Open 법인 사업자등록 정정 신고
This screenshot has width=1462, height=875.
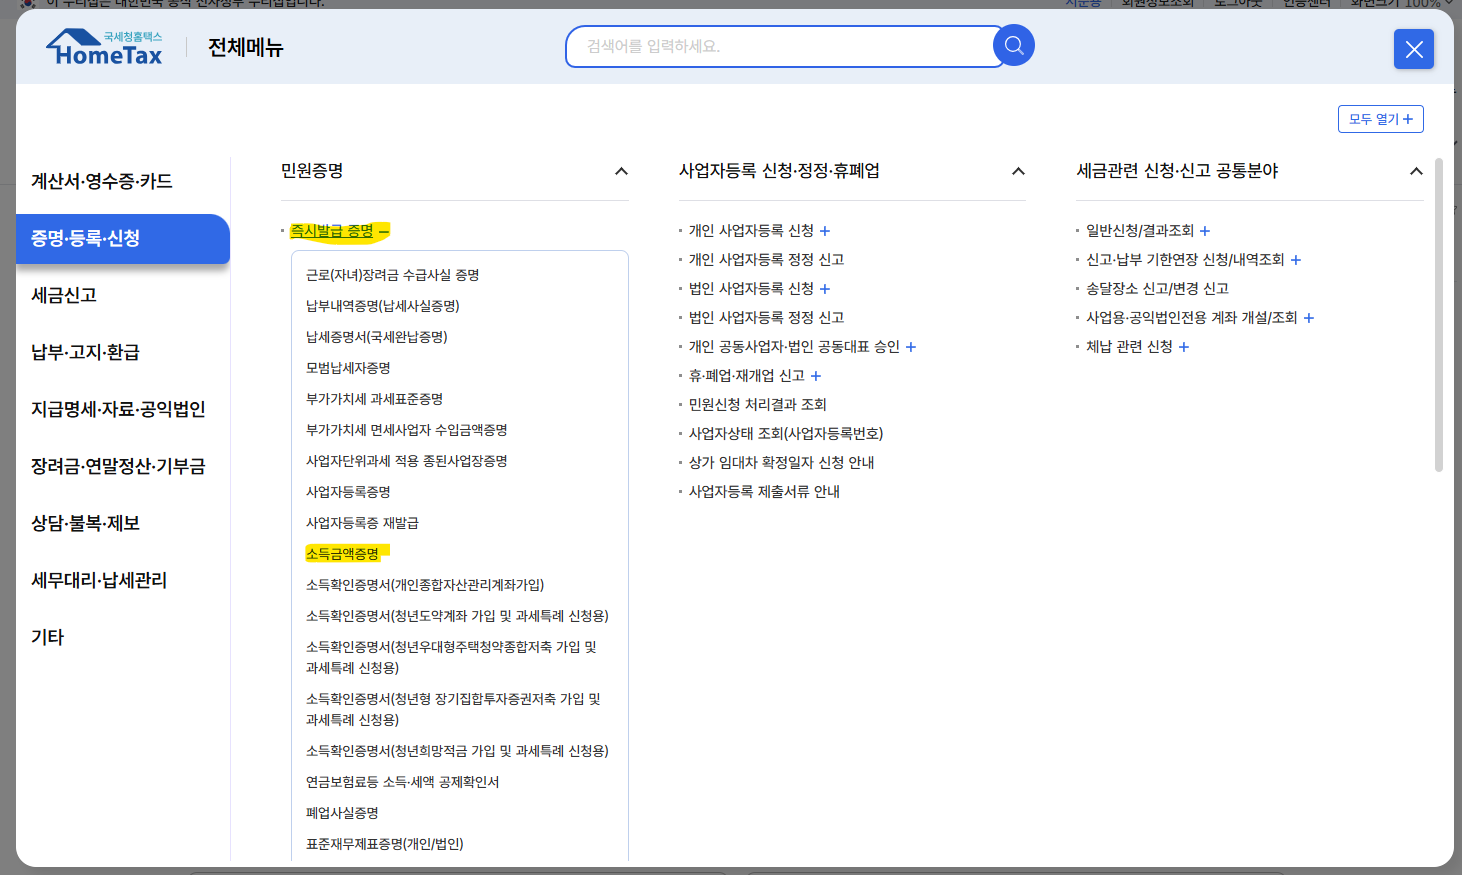click(766, 318)
